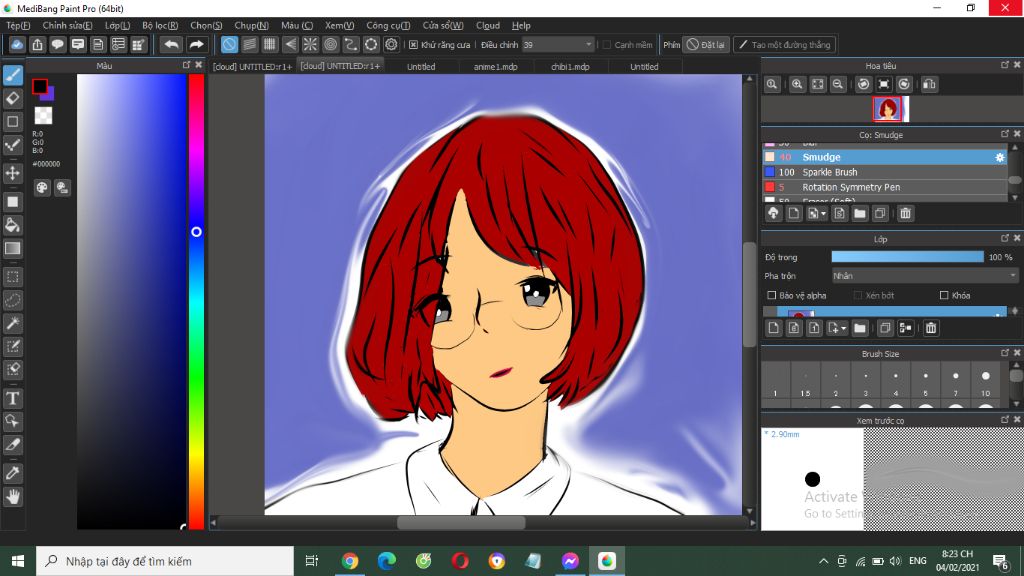Undock the Màu color panel
The height and width of the screenshot is (576, 1024).
coord(187,65)
